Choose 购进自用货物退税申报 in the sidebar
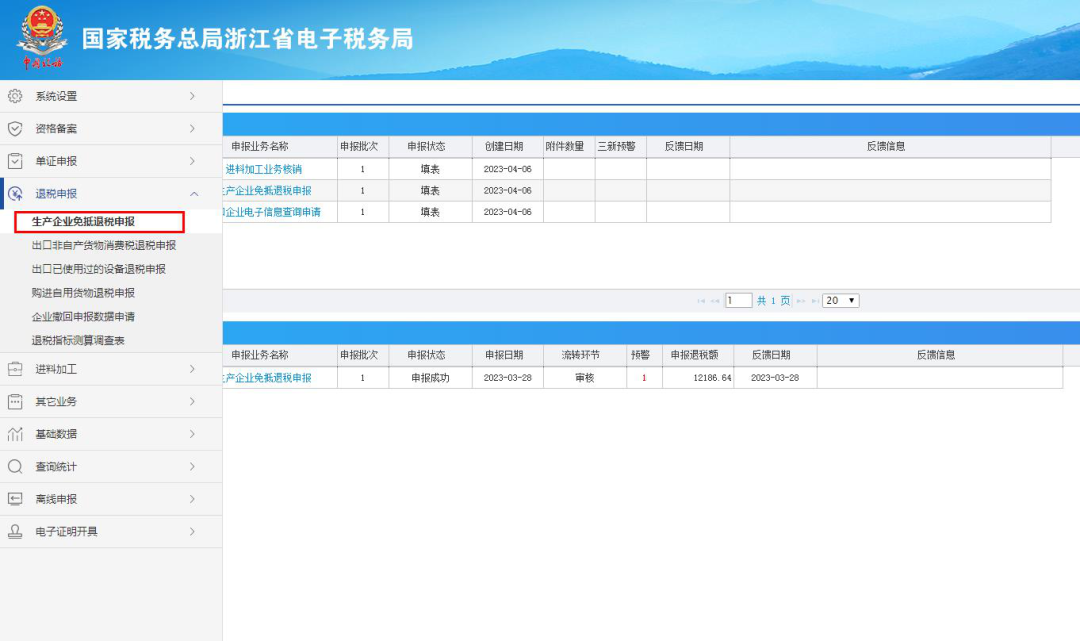The height and width of the screenshot is (641, 1080). point(83,293)
